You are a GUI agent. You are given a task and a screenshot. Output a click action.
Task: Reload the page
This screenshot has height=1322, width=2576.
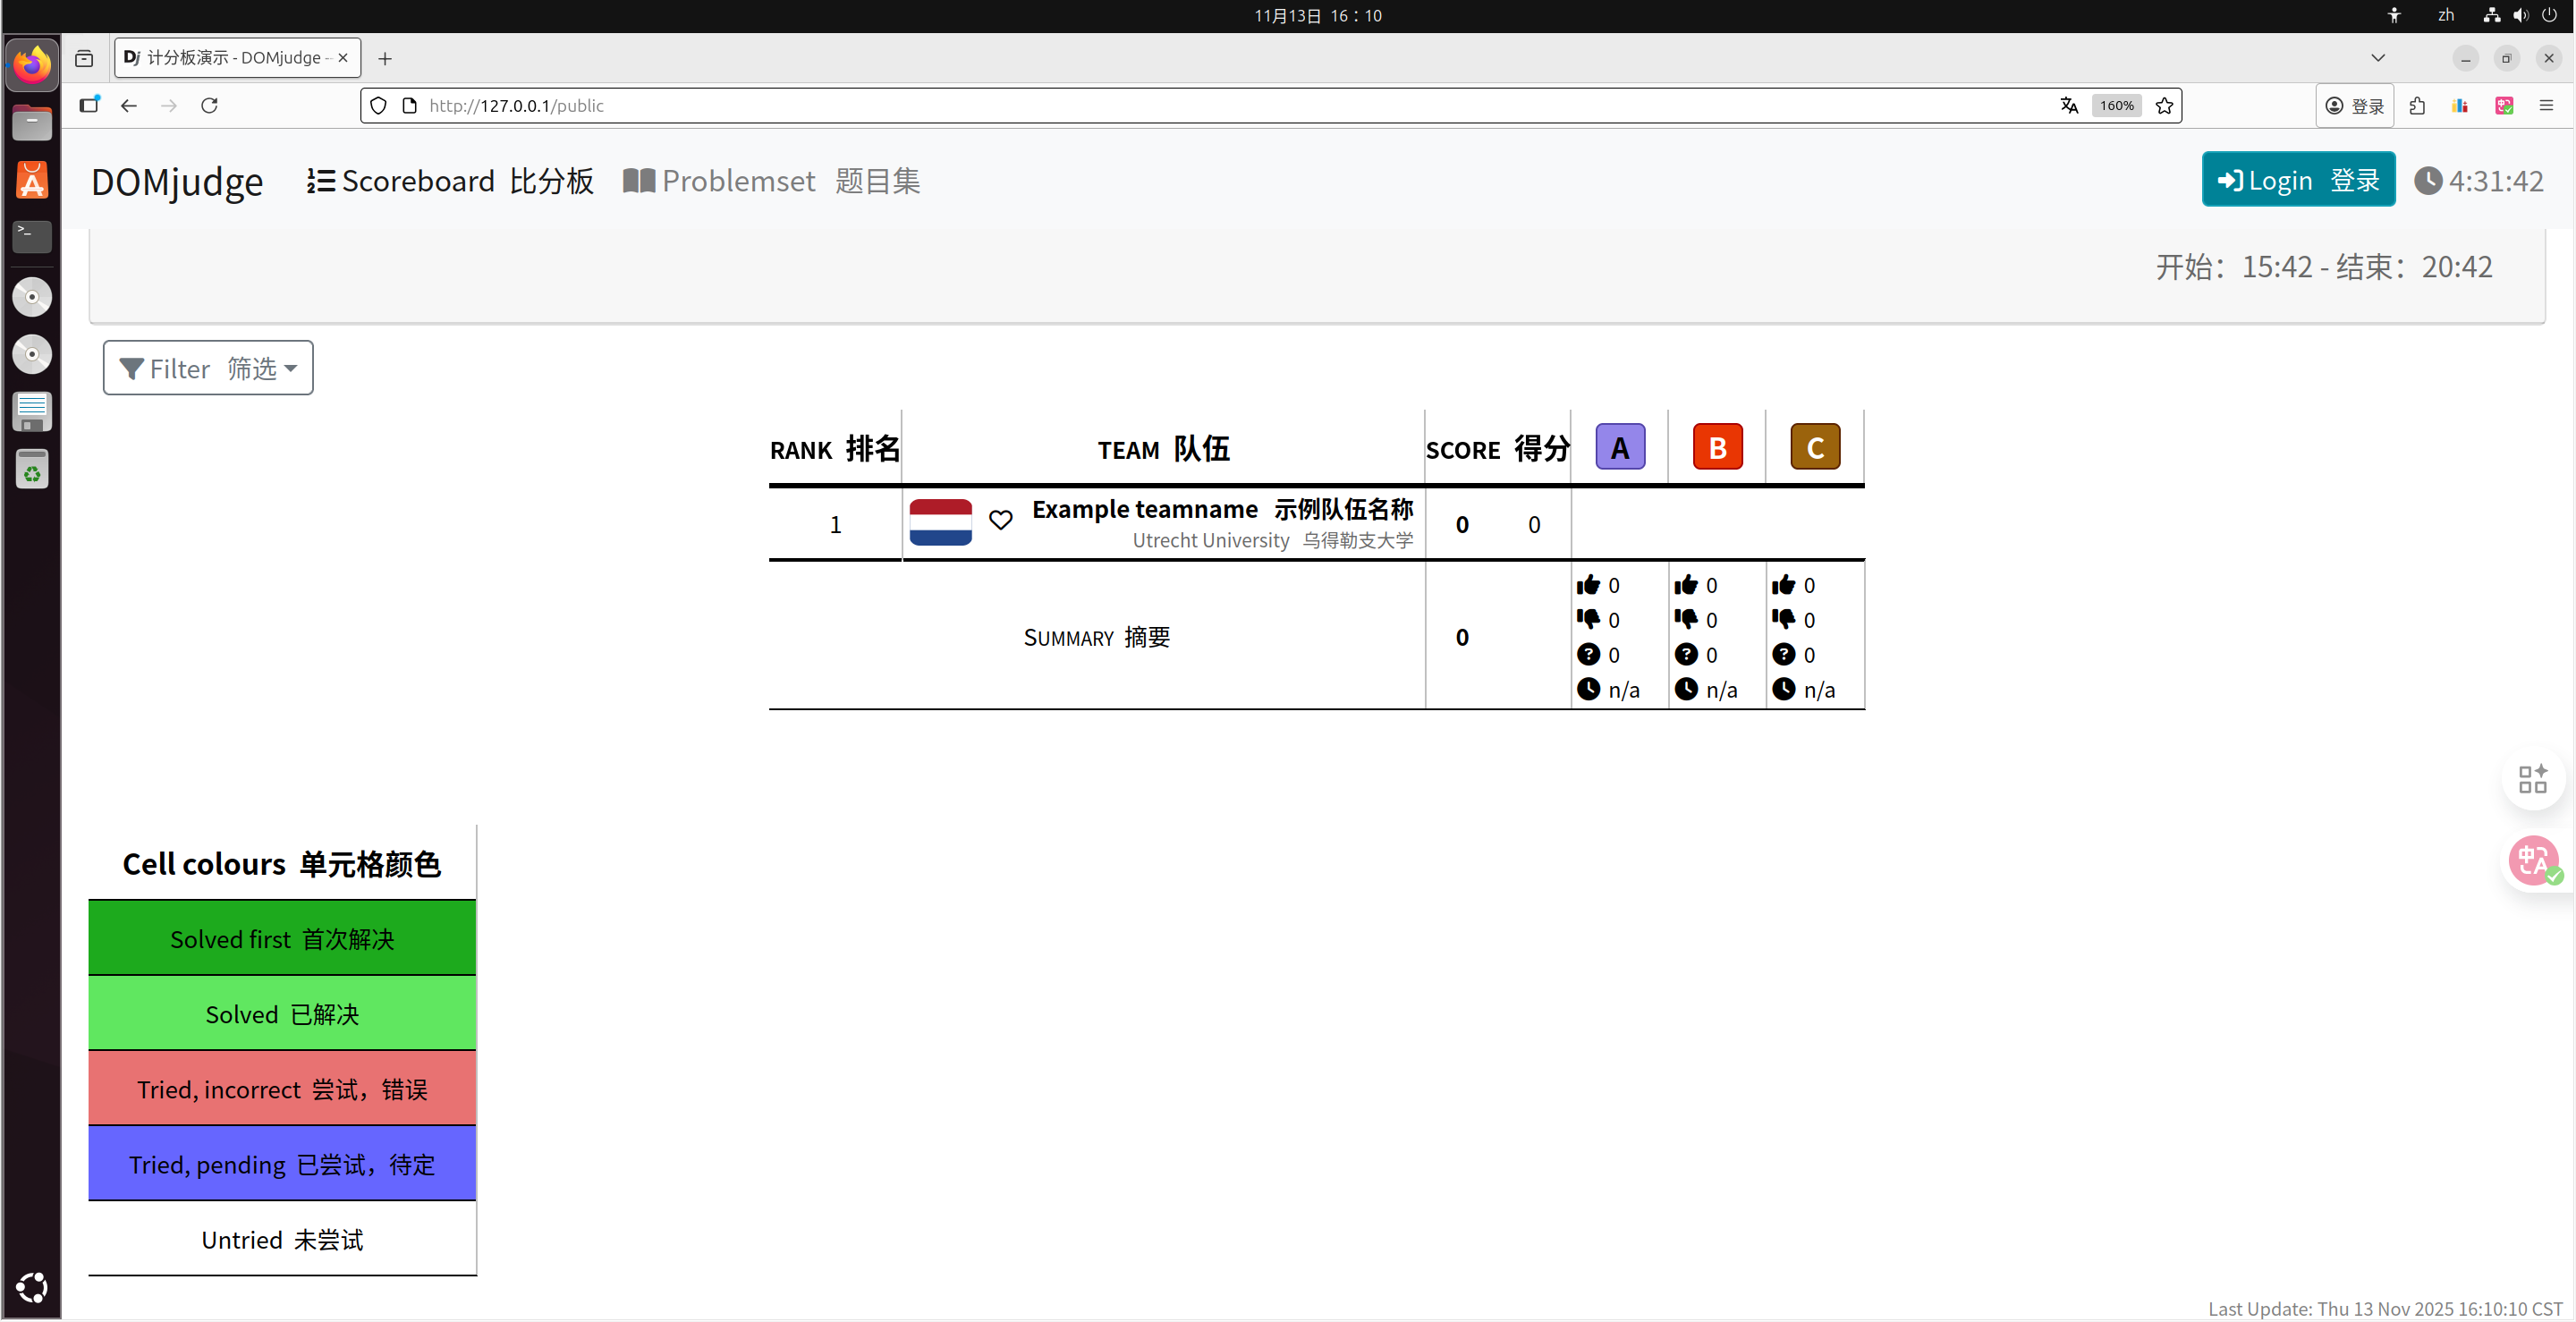point(209,105)
